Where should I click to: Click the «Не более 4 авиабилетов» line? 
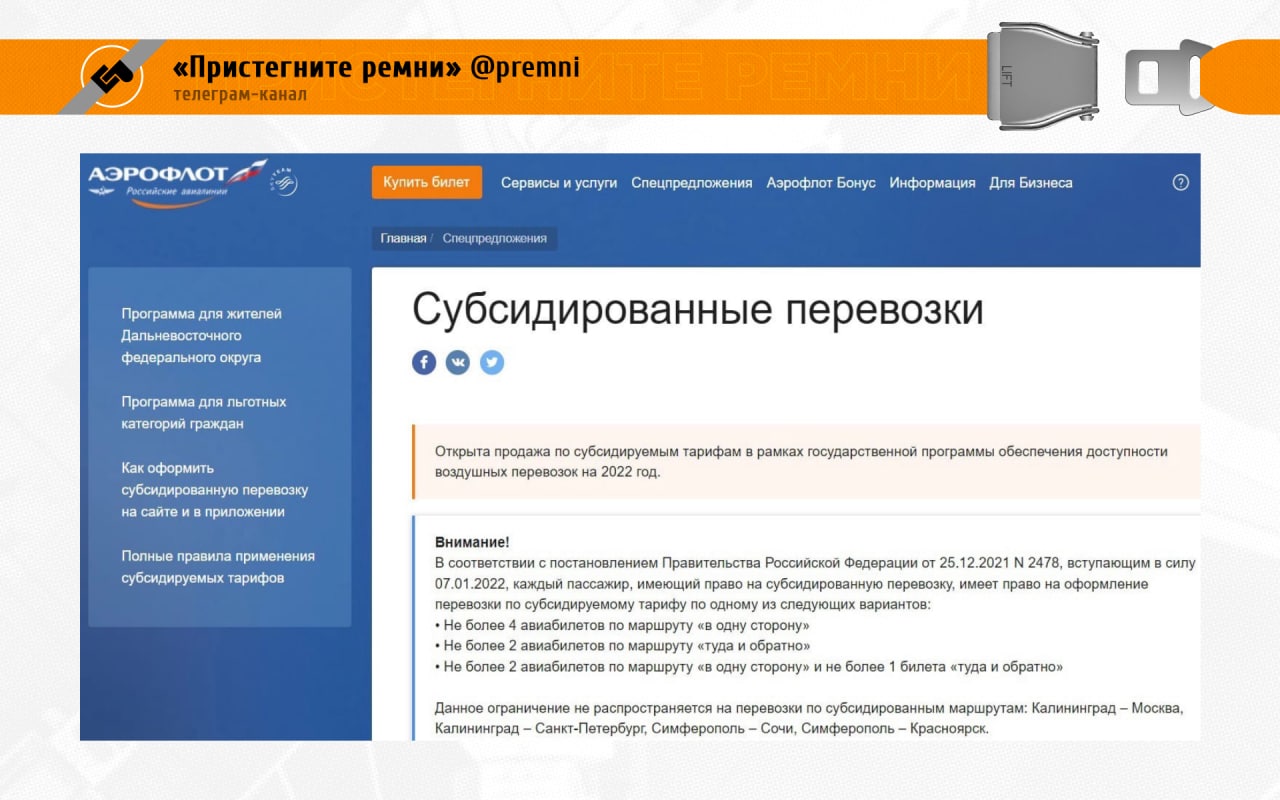coord(622,625)
